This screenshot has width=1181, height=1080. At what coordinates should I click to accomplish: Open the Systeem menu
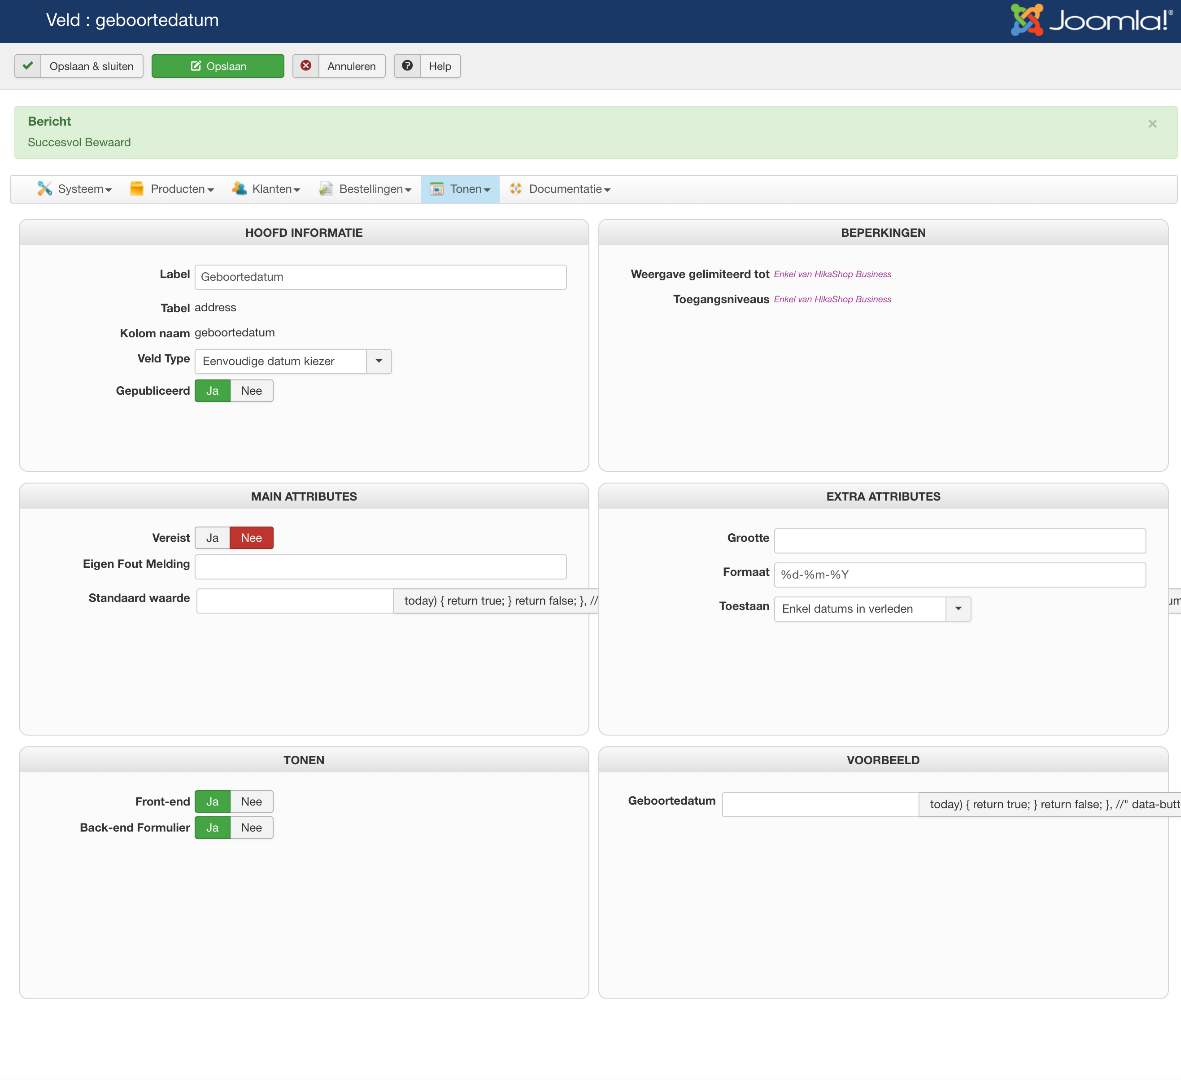pyautogui.click(x=75, y=189)
